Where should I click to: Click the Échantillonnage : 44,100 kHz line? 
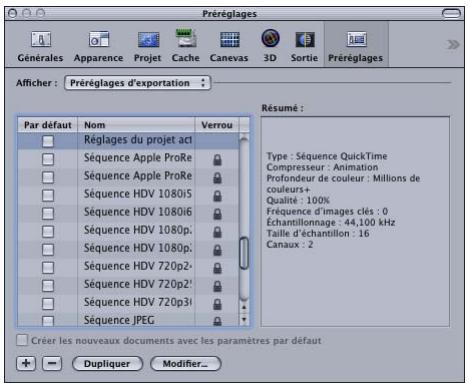tap(331, 222)
